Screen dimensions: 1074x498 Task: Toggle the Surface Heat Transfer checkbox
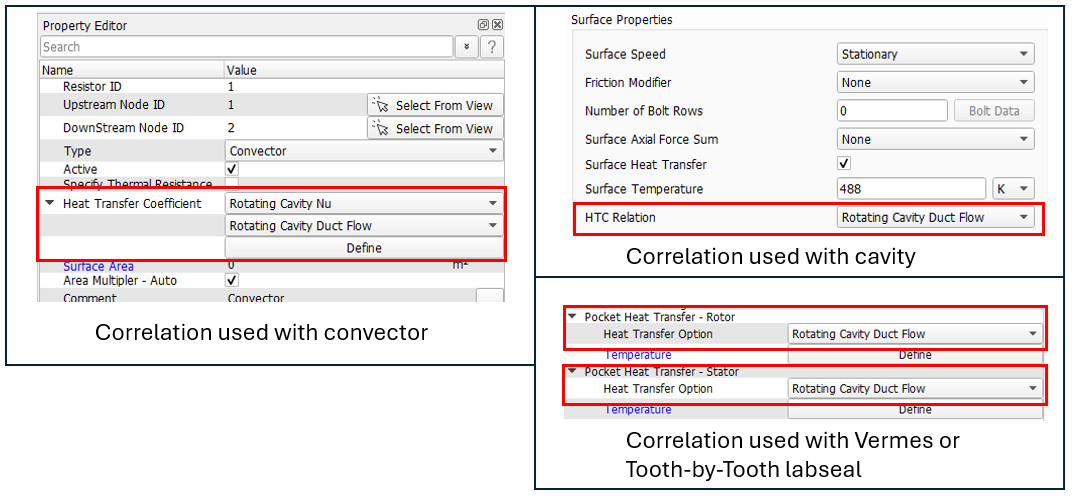point(843,163)
